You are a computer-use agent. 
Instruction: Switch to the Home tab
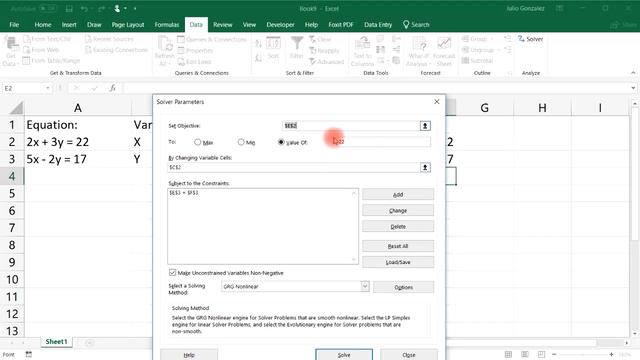[43, 24]
